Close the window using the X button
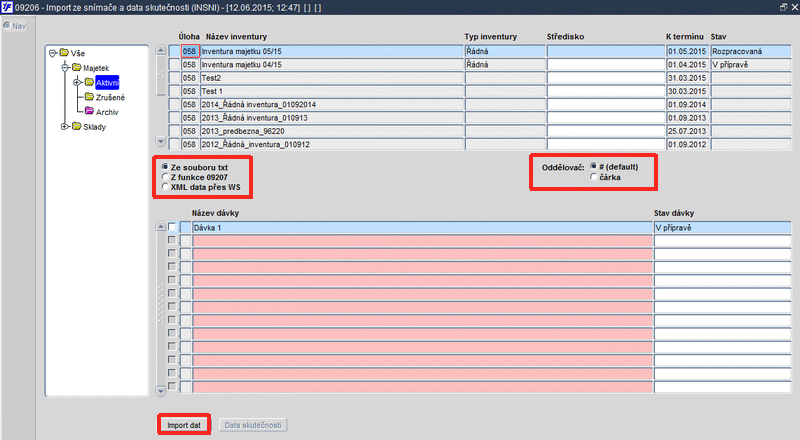The height and width of the screenshot is (440, 800). [x=794, y=7]
